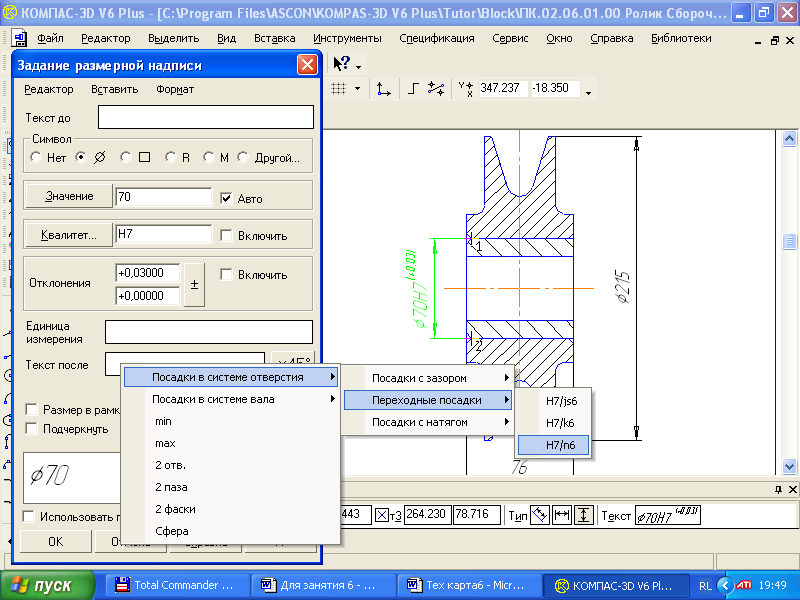
Task: Open the 'Спецификация' menu
Action: [x=437, y=38]
